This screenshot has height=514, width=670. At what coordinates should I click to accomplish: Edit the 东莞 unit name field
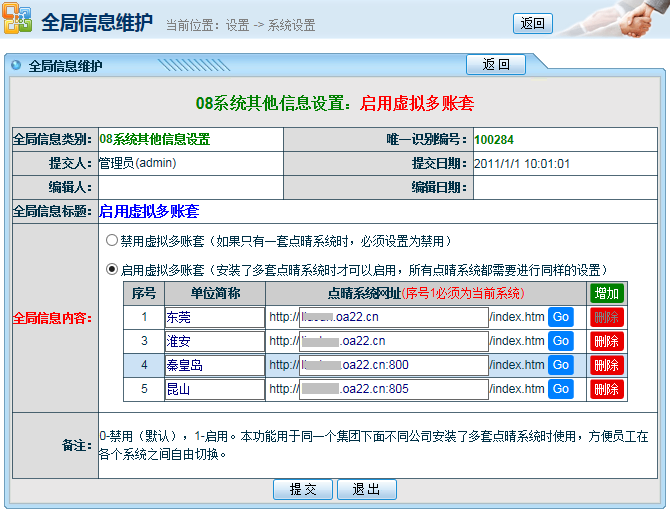tap(213, 317)
